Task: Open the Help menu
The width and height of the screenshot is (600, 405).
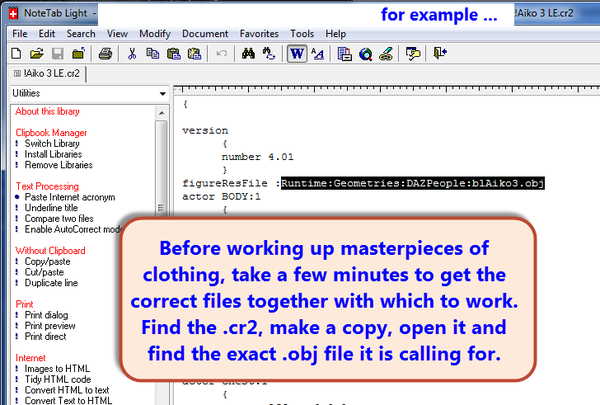Action: 336,34
